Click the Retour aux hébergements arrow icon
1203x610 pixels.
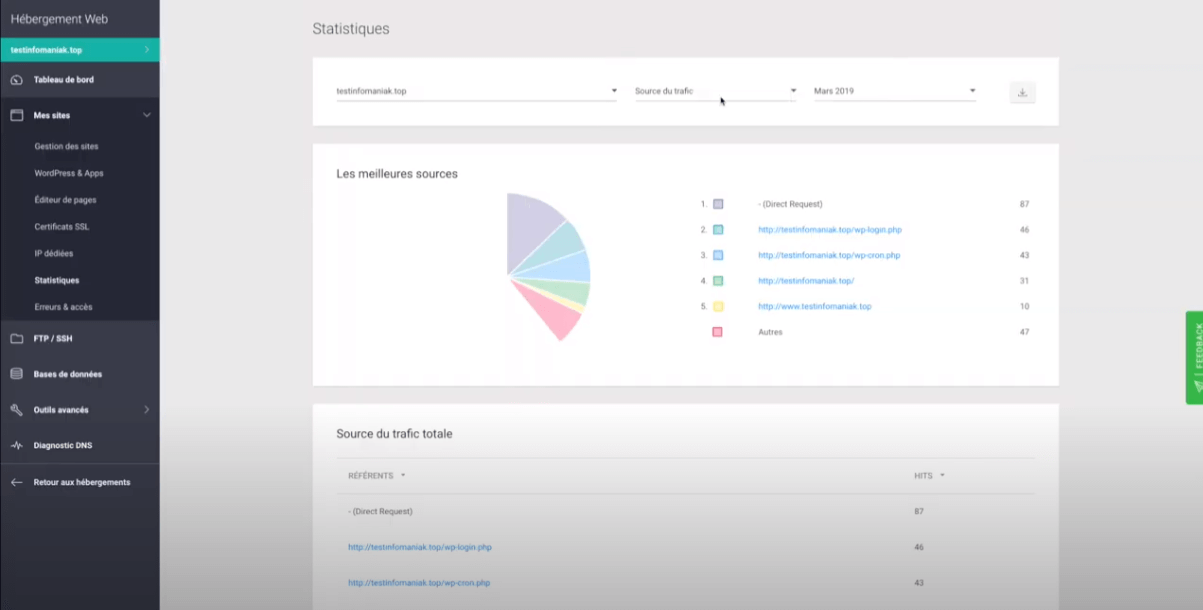[x=16, y=482]
